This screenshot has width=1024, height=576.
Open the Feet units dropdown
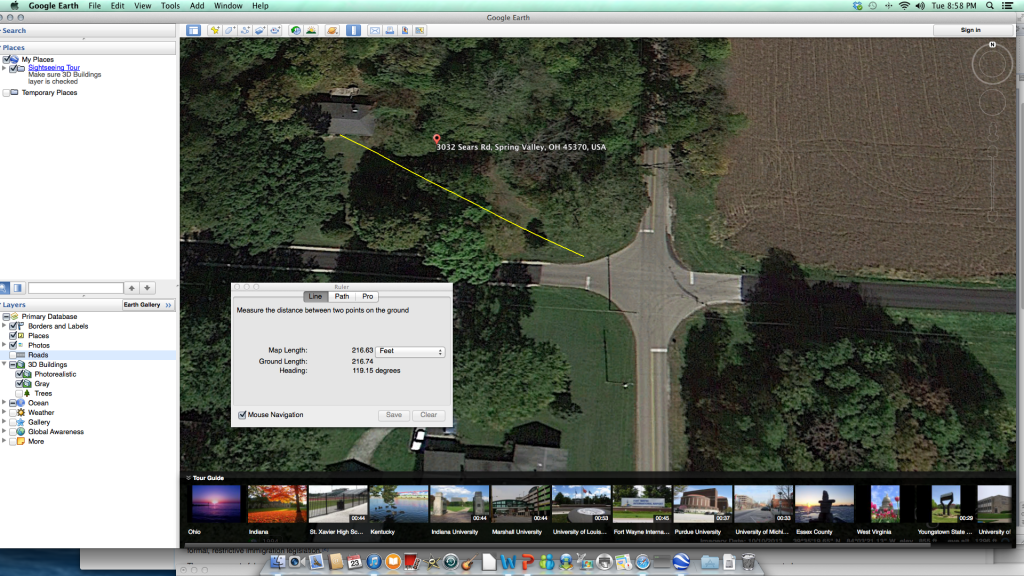coord(409,351)
